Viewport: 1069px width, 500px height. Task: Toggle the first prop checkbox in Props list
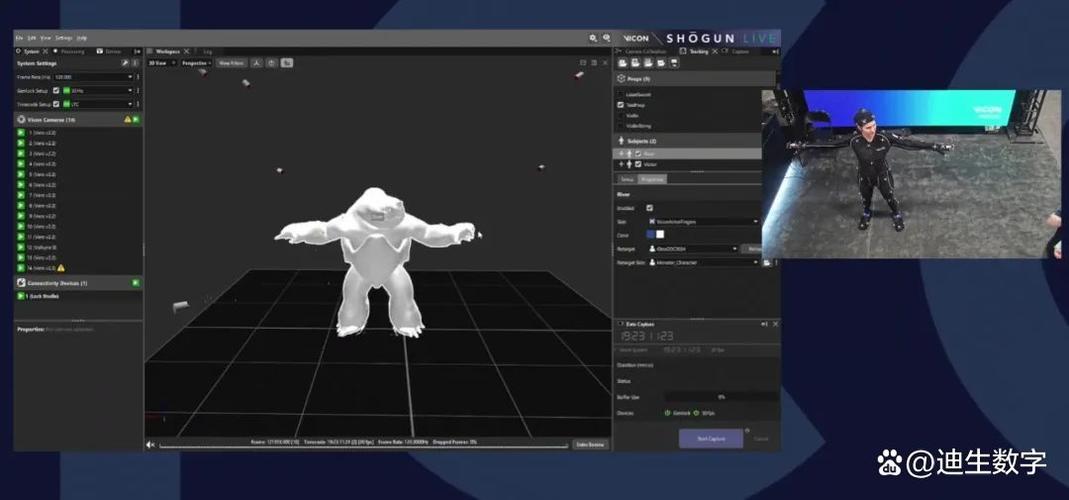tap(620, 95)
